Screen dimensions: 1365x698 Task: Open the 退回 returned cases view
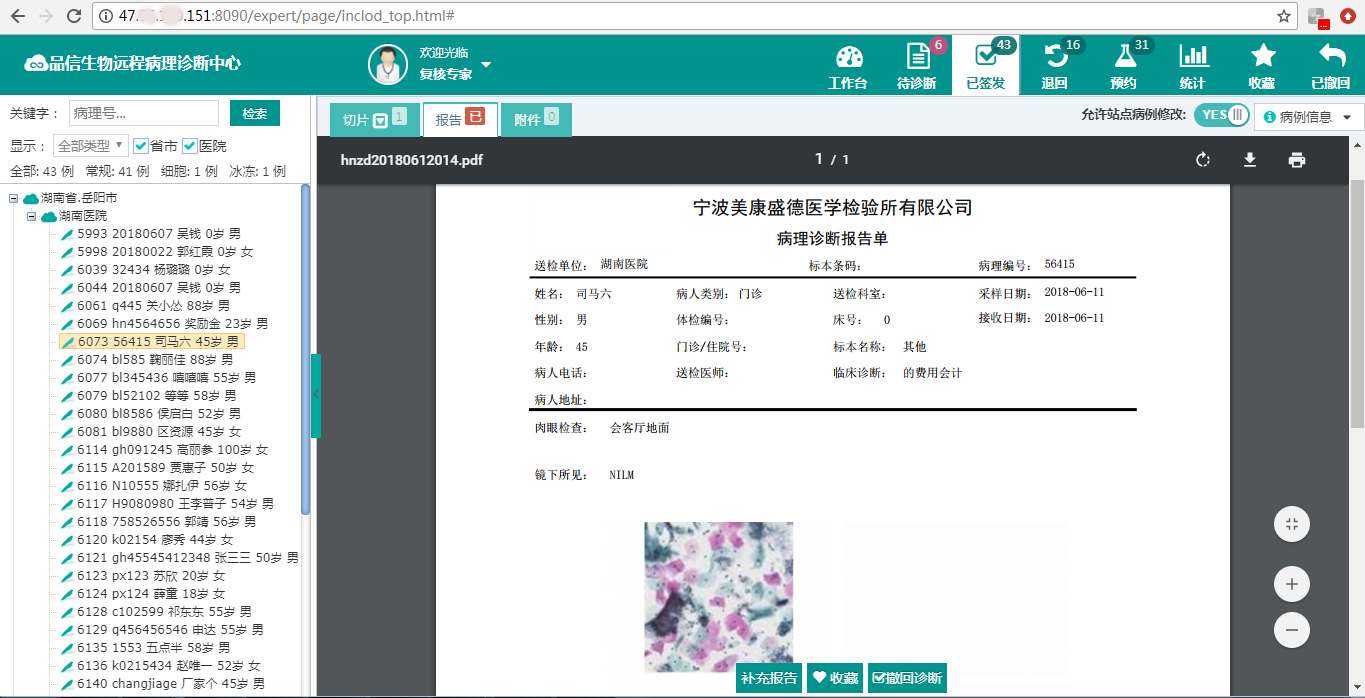[1055, 64]
